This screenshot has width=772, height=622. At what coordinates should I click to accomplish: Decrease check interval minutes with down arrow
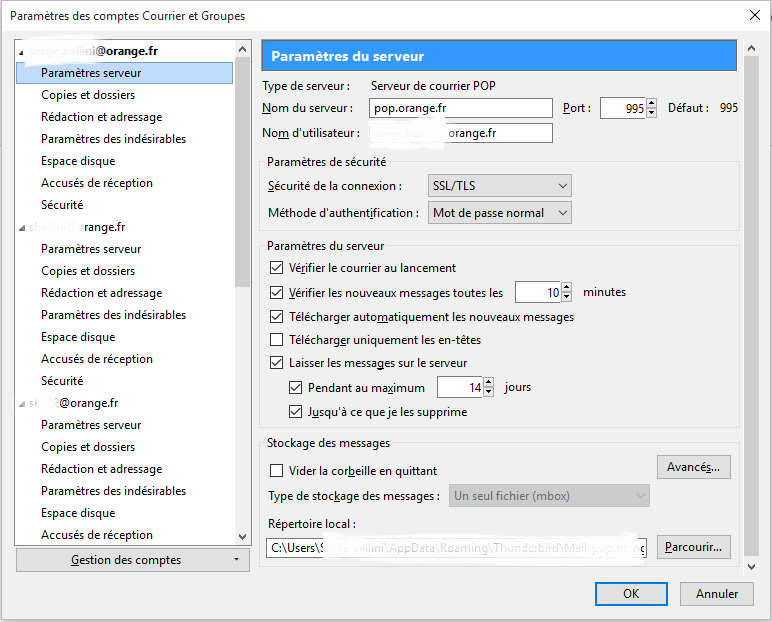point(566,298)
